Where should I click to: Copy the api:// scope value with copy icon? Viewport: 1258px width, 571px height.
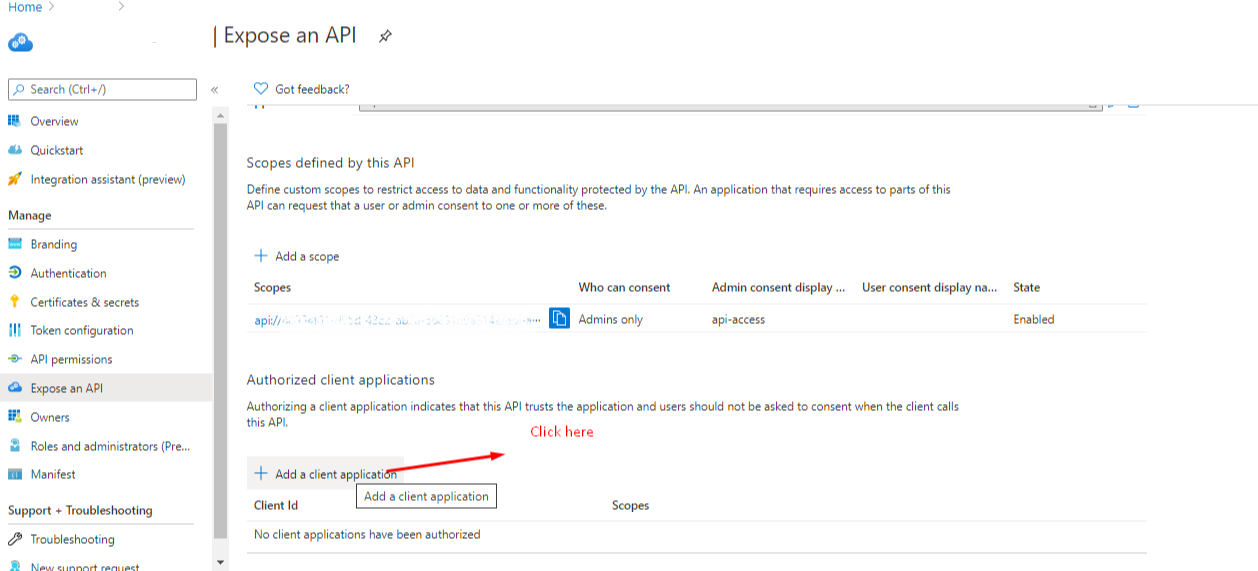pos(559,319)
